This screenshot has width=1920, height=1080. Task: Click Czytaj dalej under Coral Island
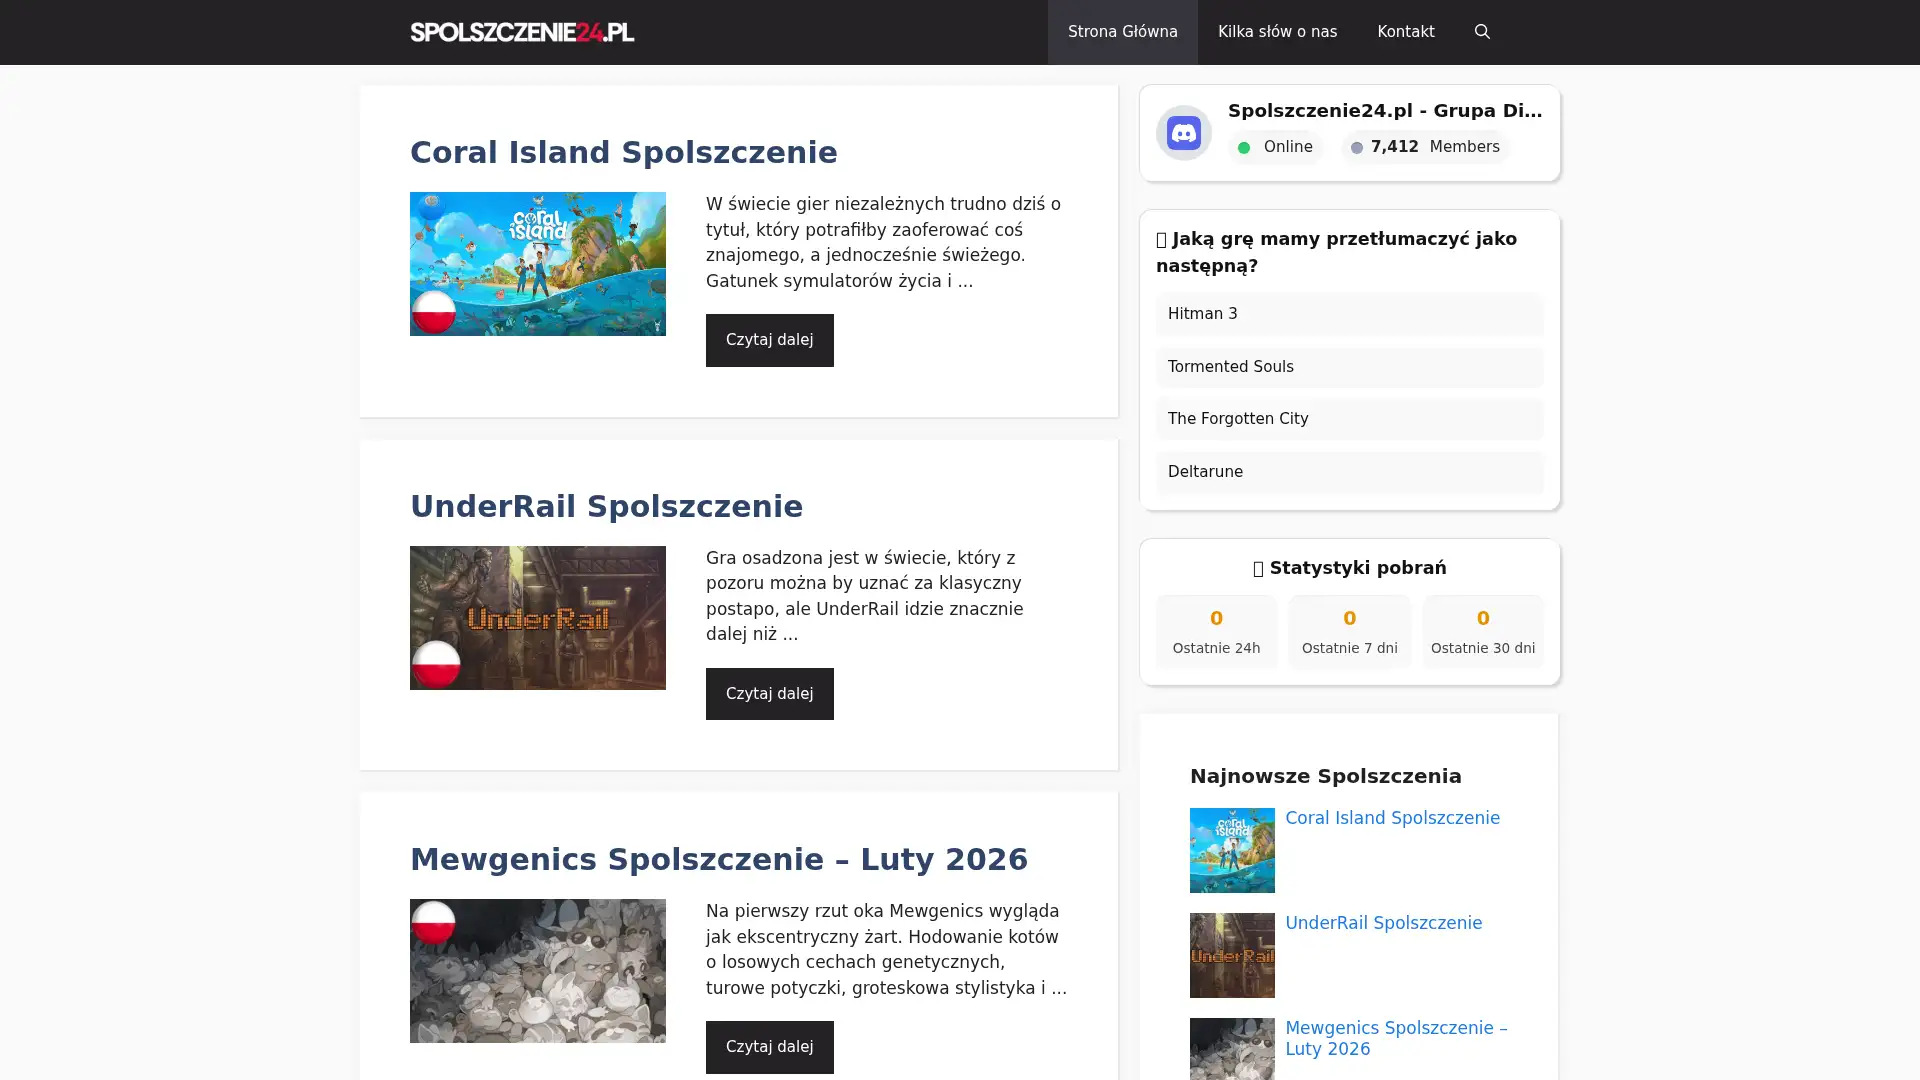[x=769, y=340]
